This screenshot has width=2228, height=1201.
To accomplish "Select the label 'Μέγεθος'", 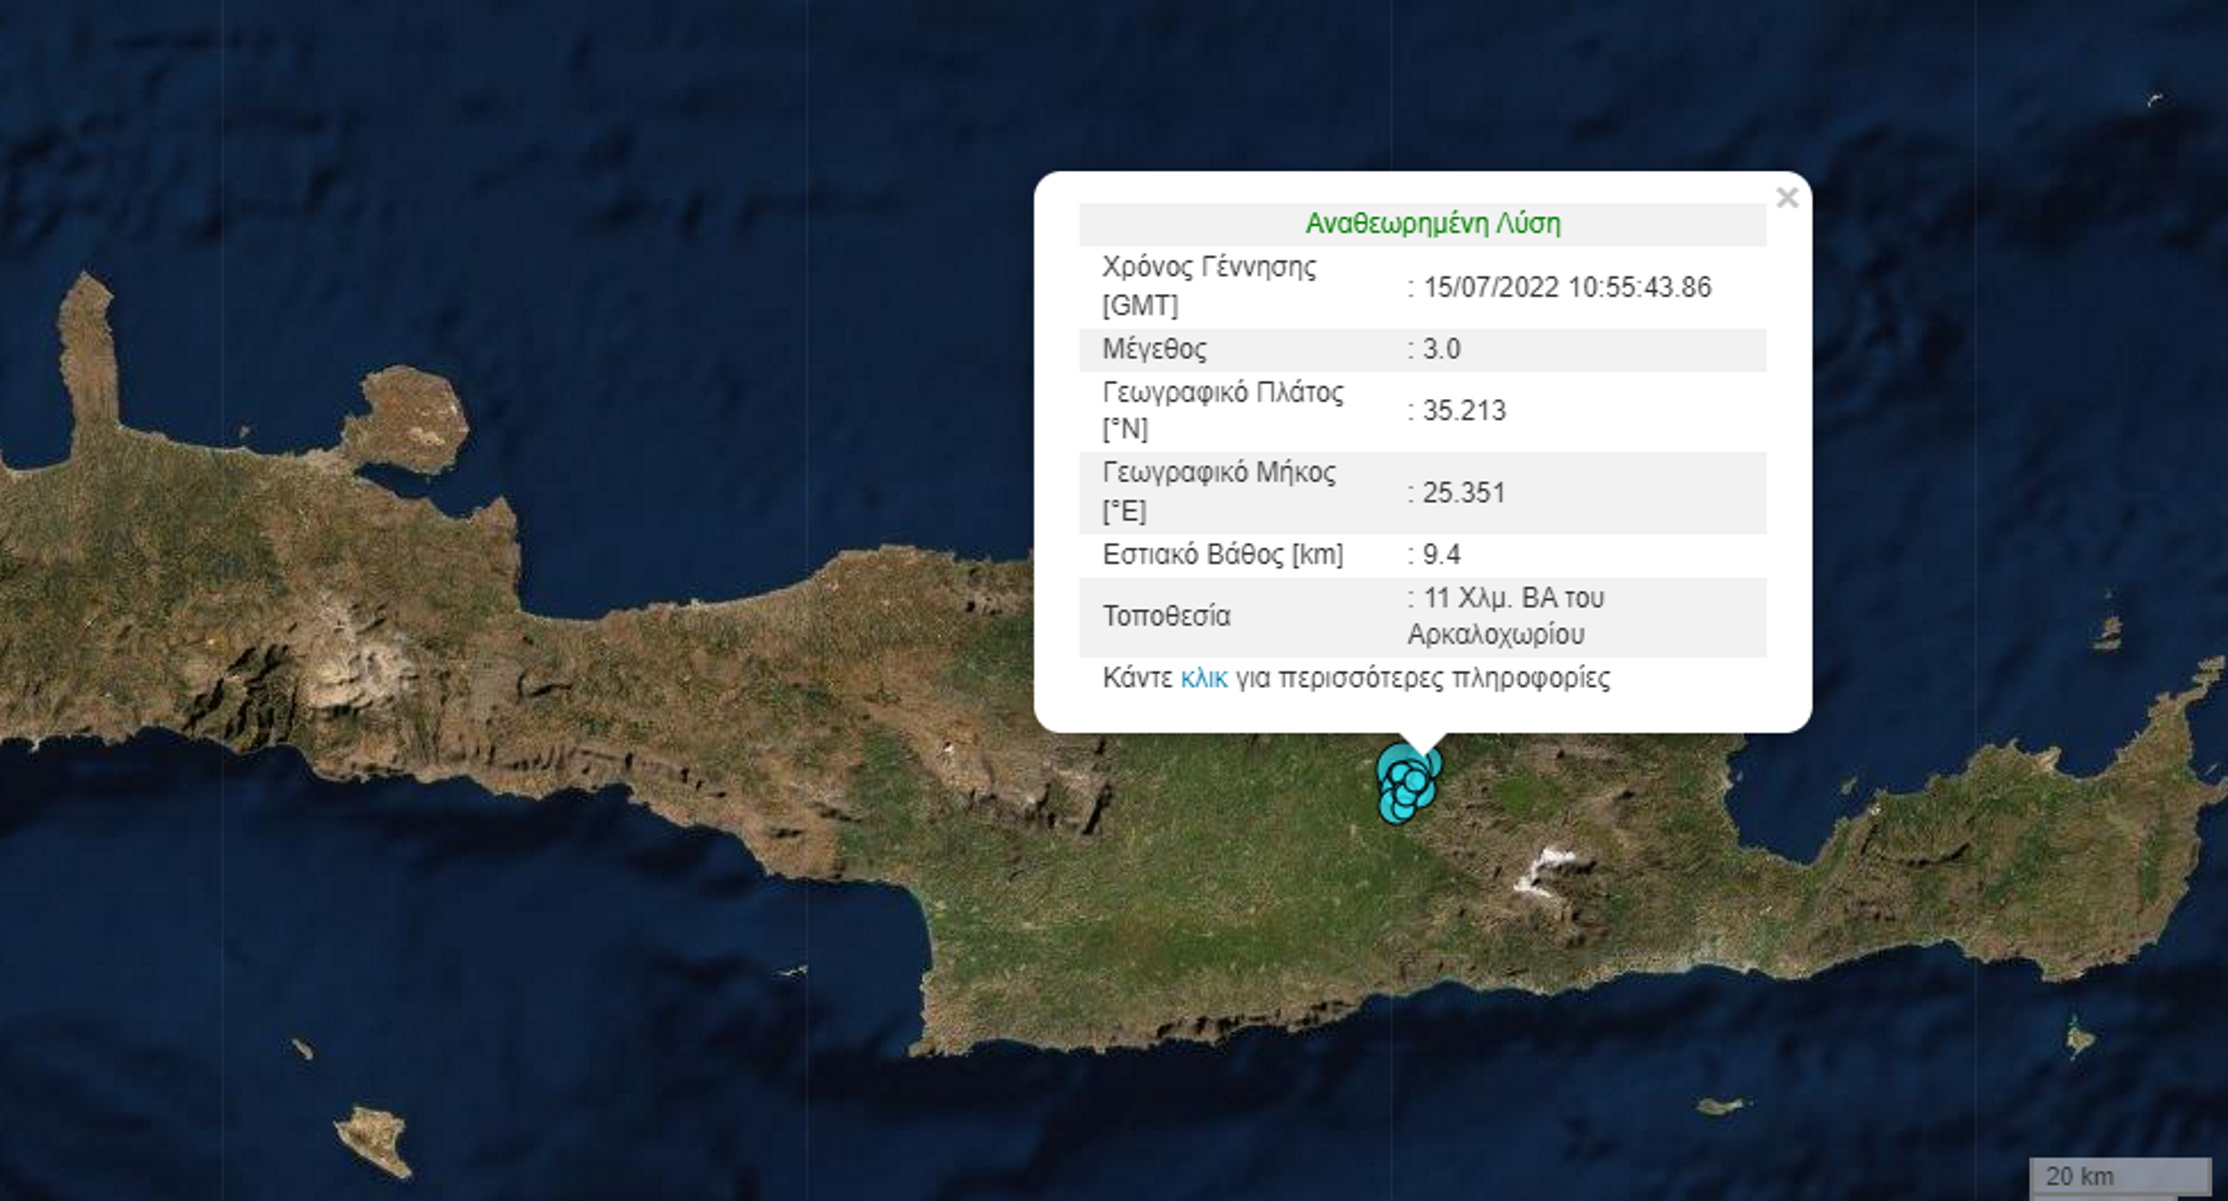I will point(1154,349).
